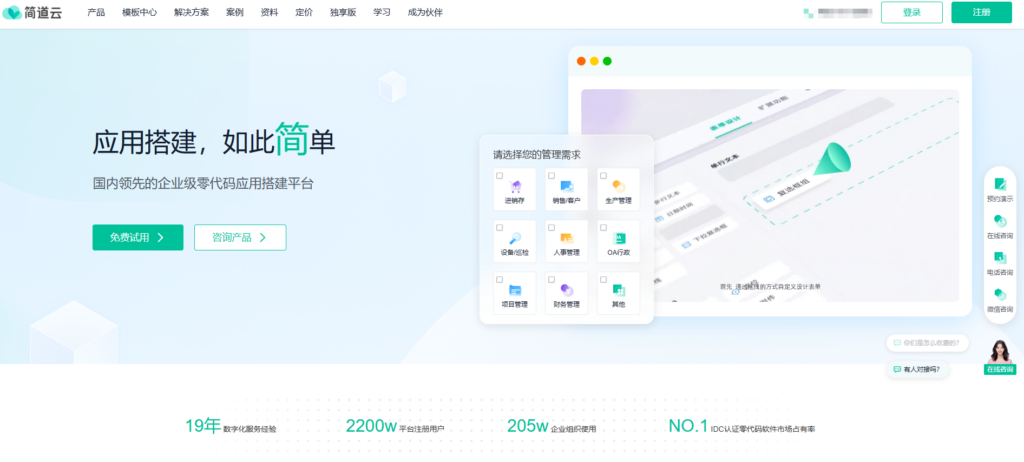Click the 生产管理 icon
The image size is (1024, 462).
click(618, 186)
